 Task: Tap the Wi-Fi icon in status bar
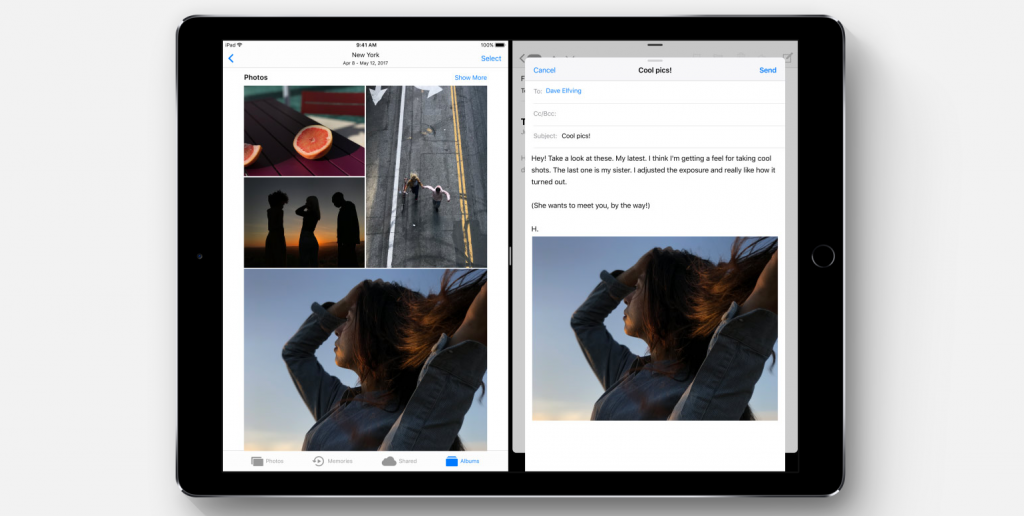240,45
